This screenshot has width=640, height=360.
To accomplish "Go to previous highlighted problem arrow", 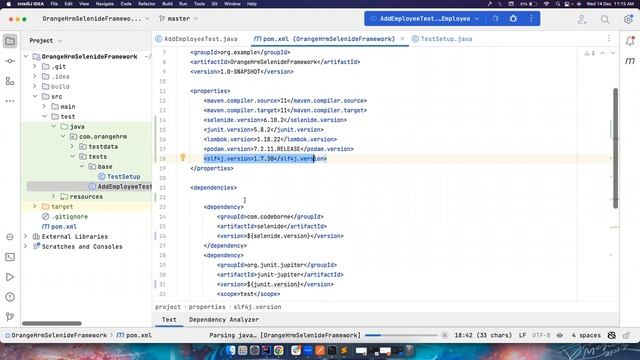I will pyautogui.click(x=602, y=53).
